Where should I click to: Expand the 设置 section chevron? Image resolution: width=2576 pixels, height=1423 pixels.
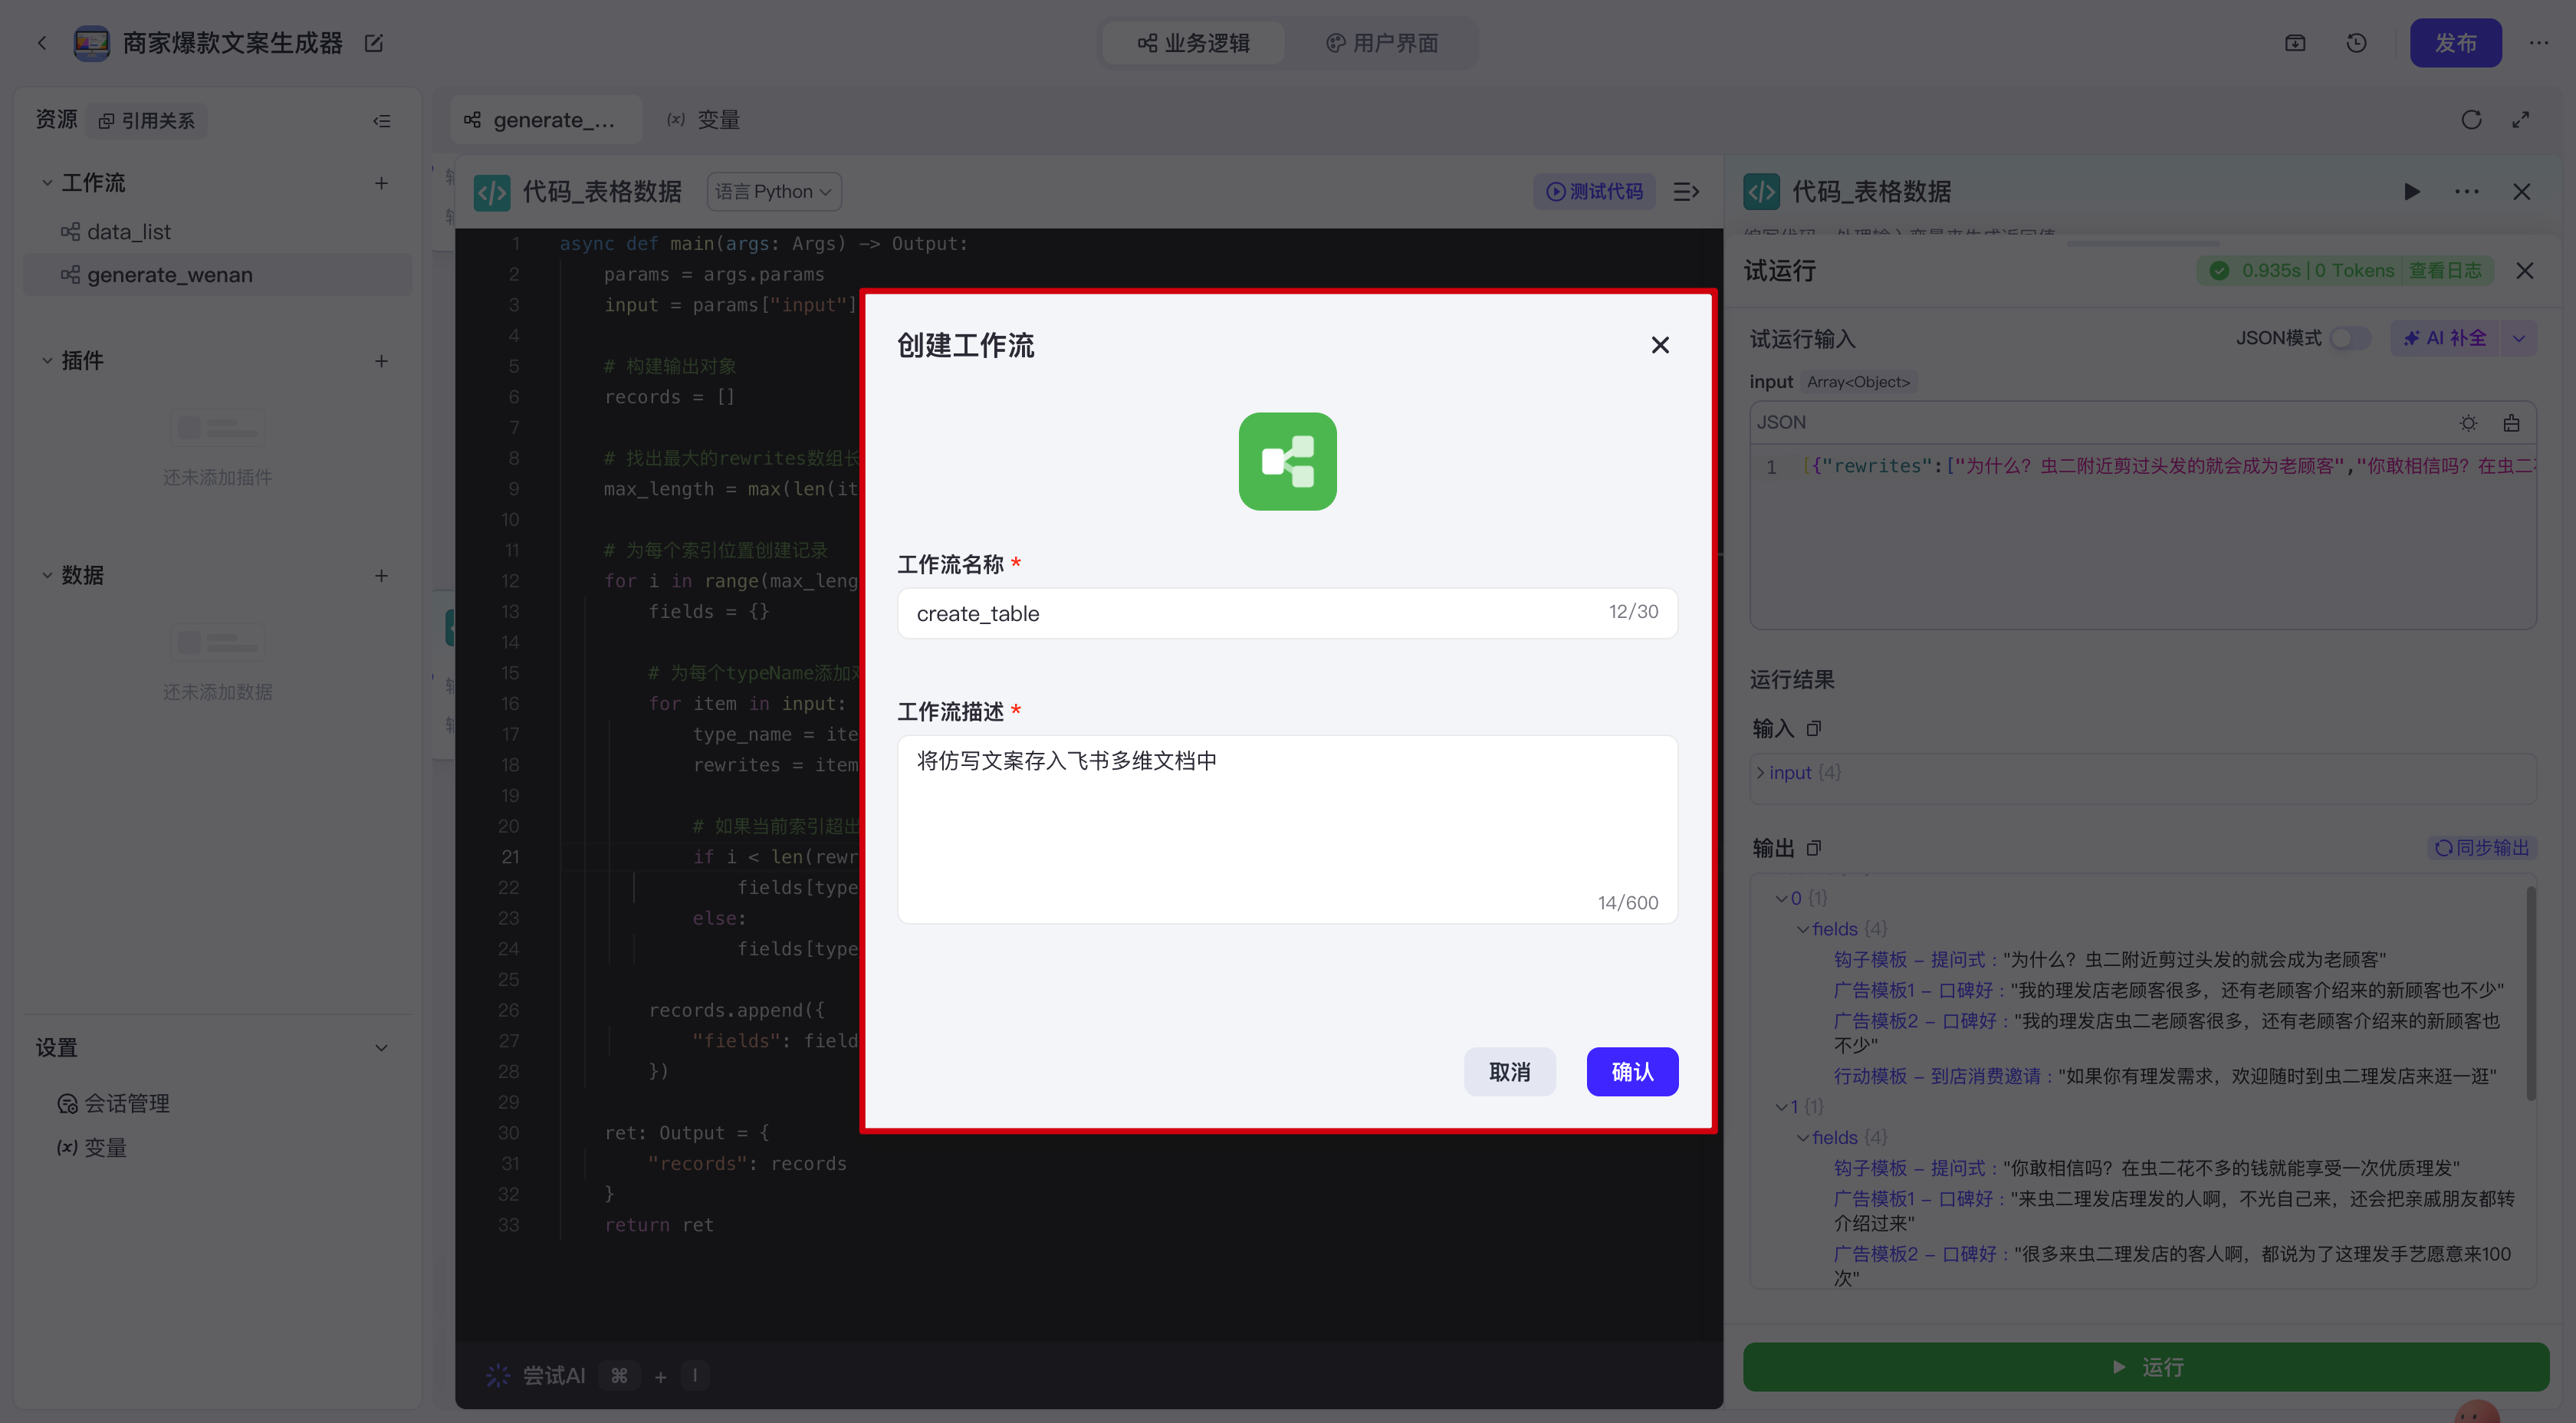(381, 1047)
